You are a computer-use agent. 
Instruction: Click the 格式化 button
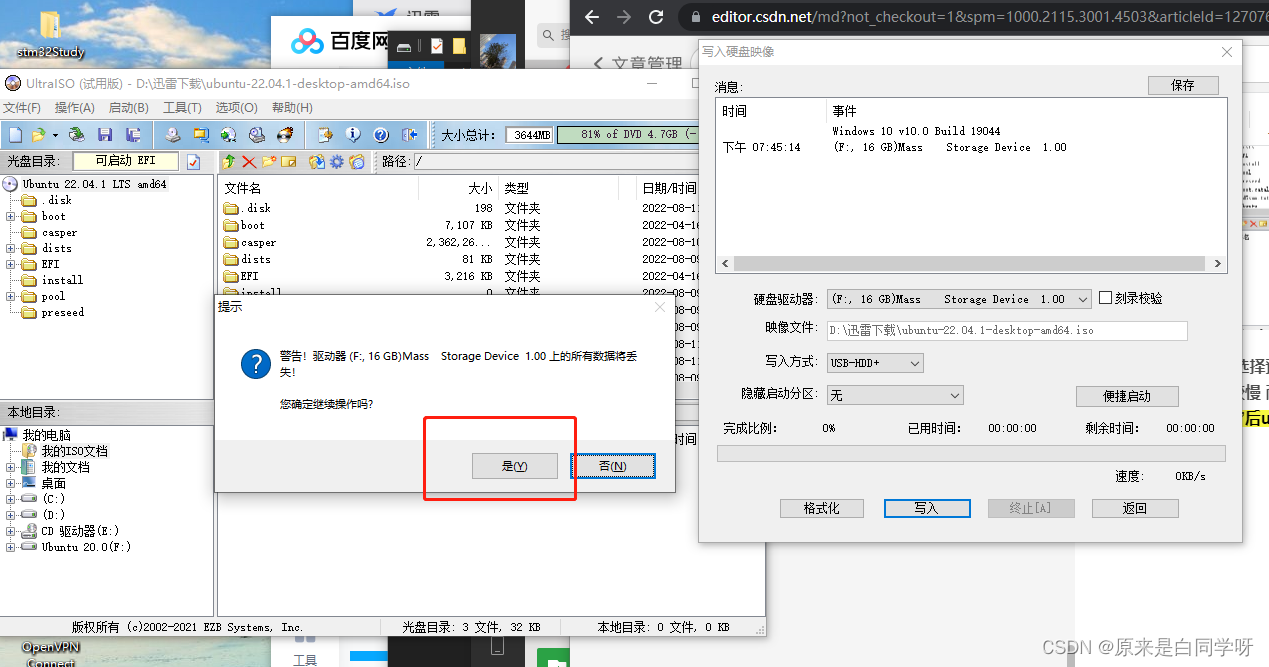pyautogui.click(x=822, y=508)
